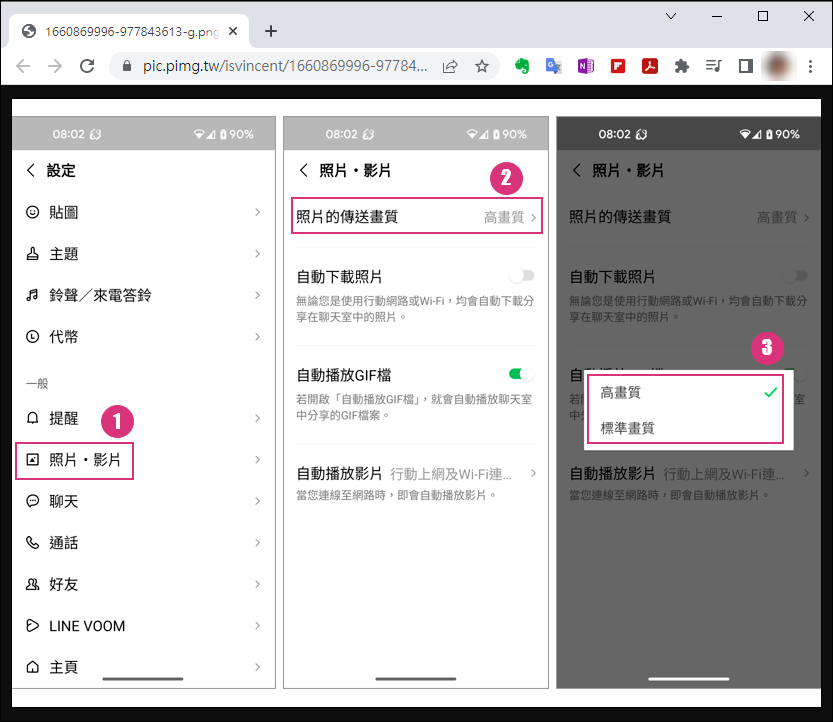Click the 好友 label
The image size is (833, 722).
[x=64, y=584]
